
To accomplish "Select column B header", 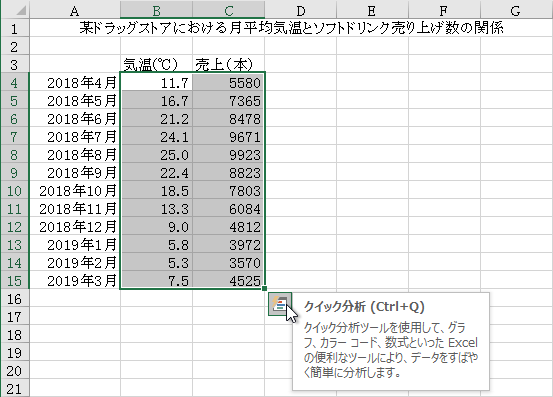I will [x=156, y=10].
